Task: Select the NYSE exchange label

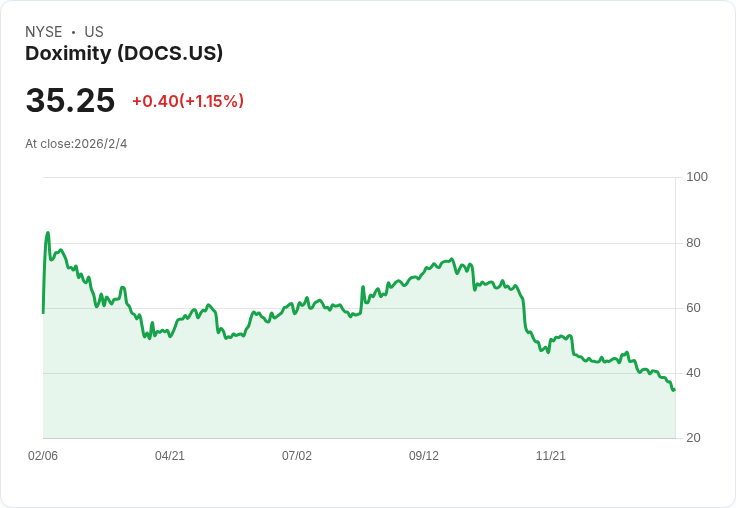Action: pos(44,32)
